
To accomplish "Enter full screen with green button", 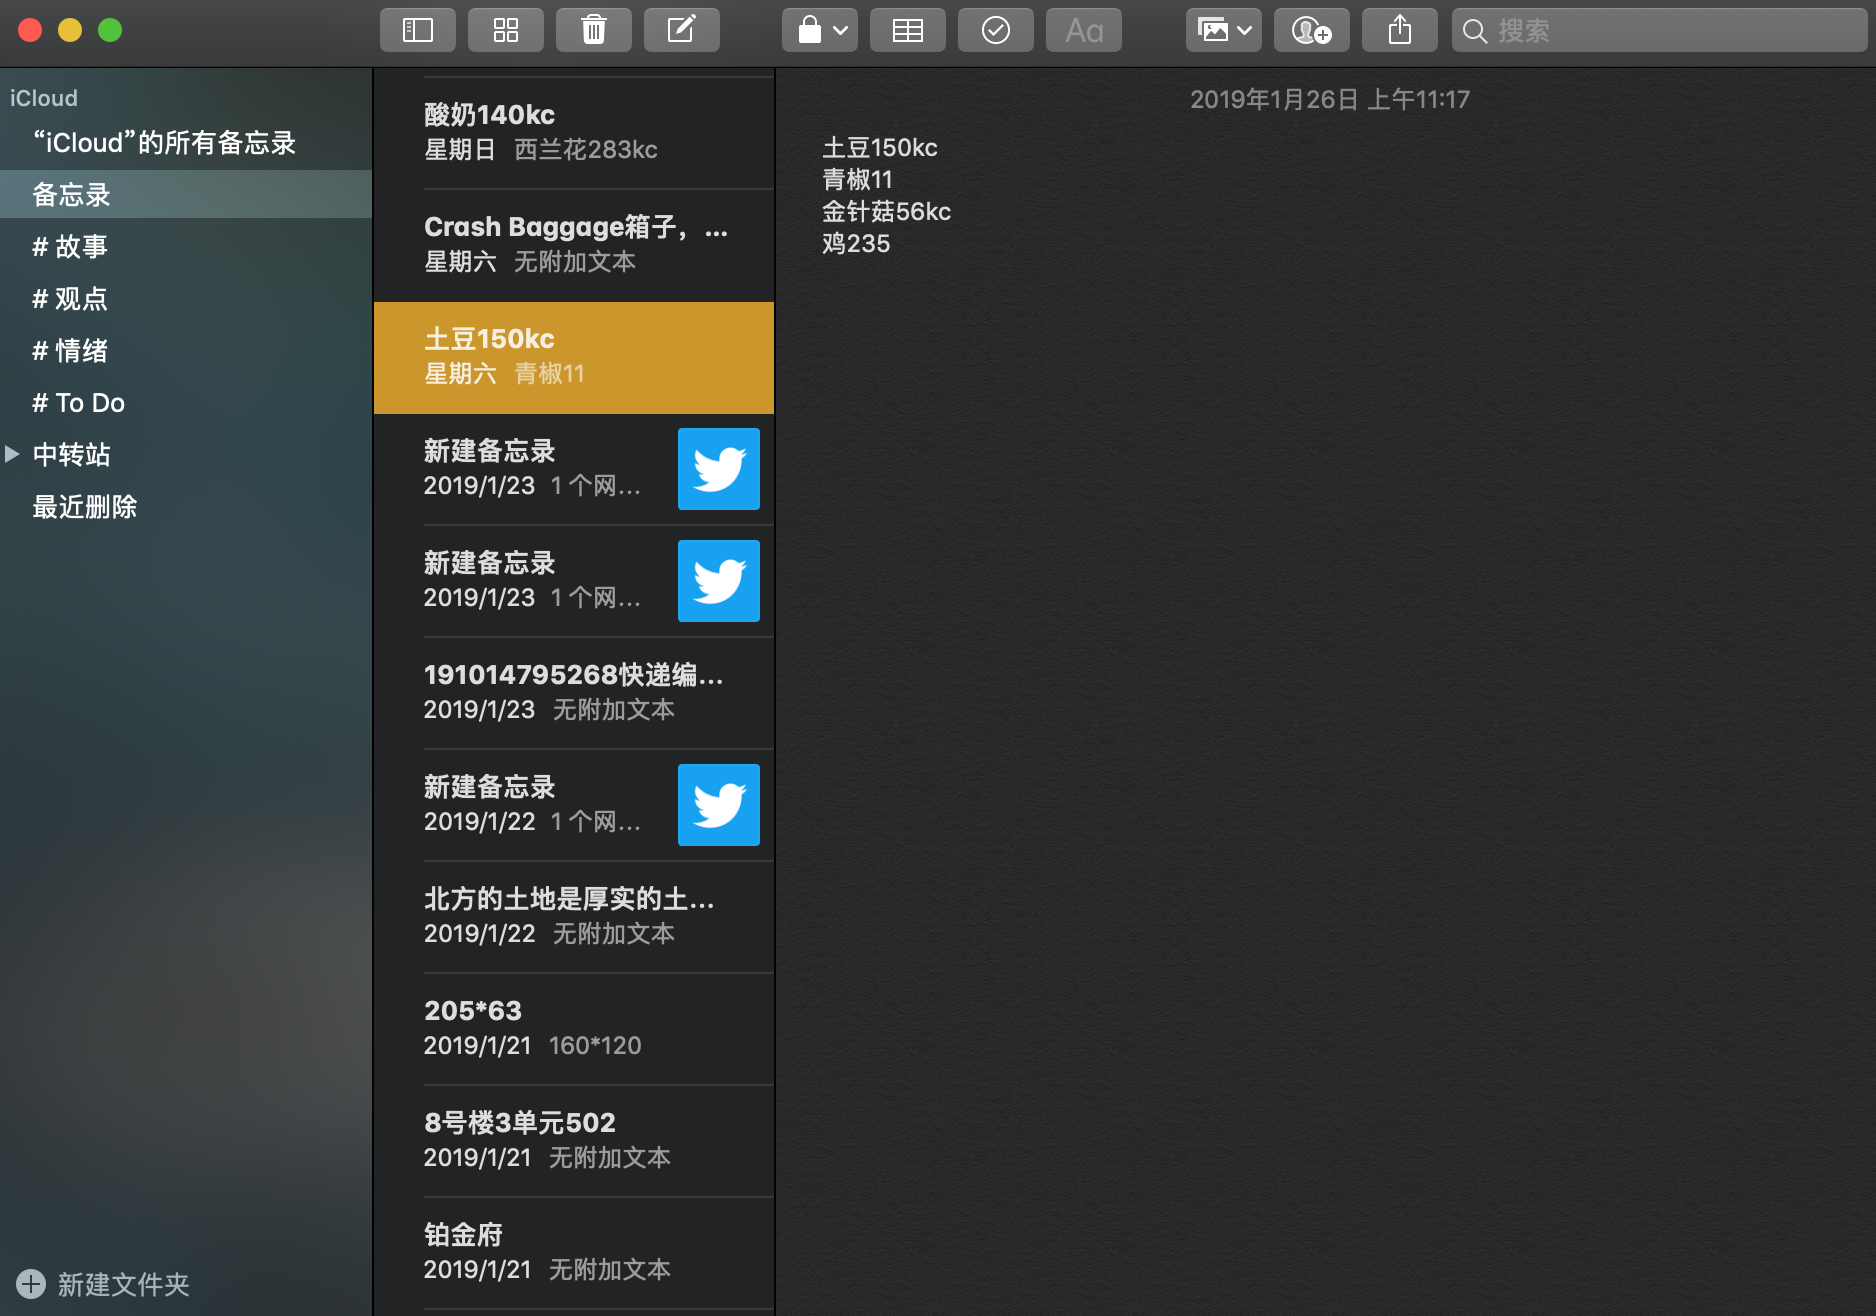I will [x=110, y=30].
